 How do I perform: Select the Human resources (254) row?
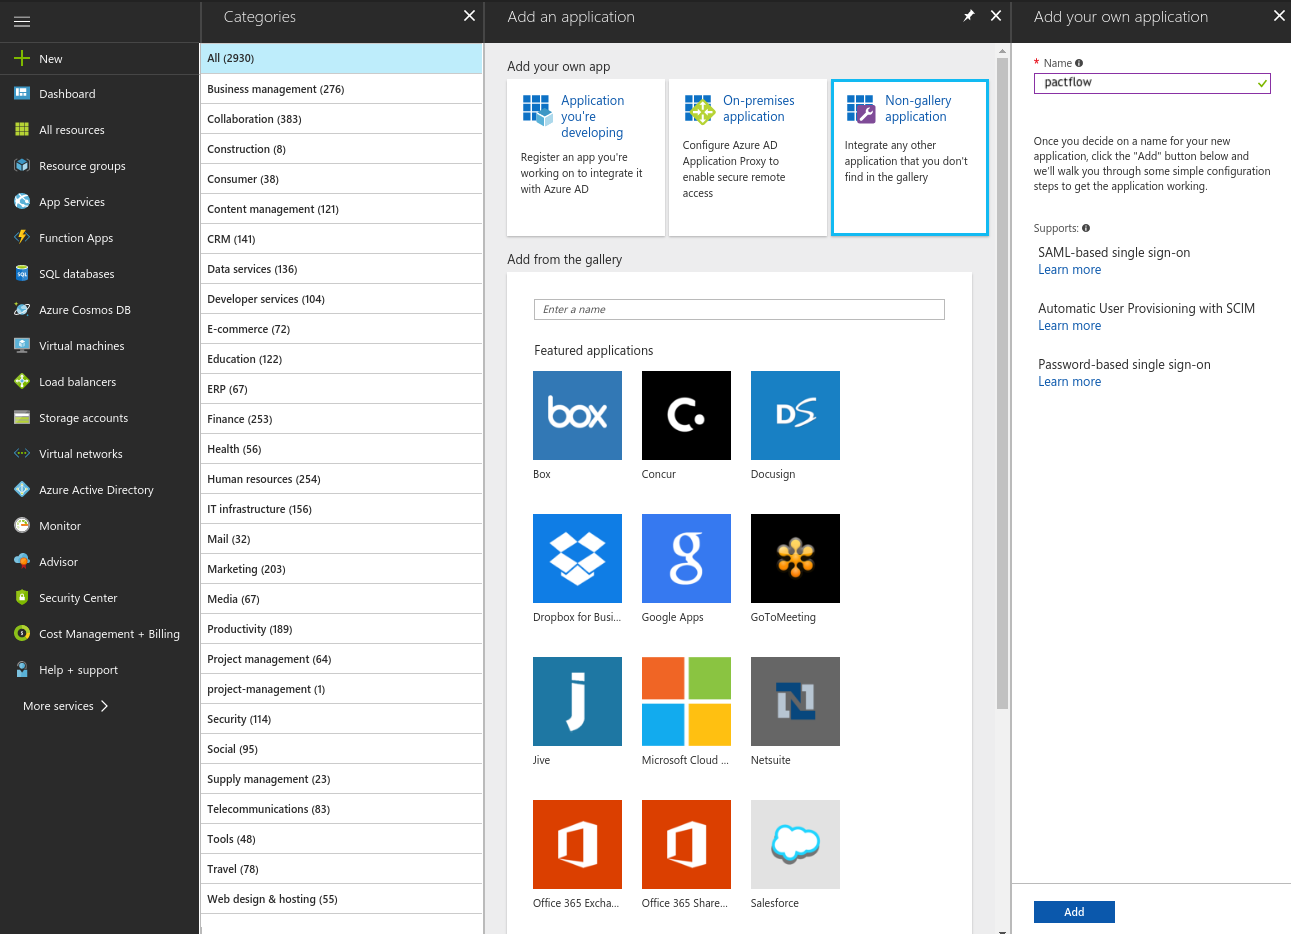tap(341, 479)
